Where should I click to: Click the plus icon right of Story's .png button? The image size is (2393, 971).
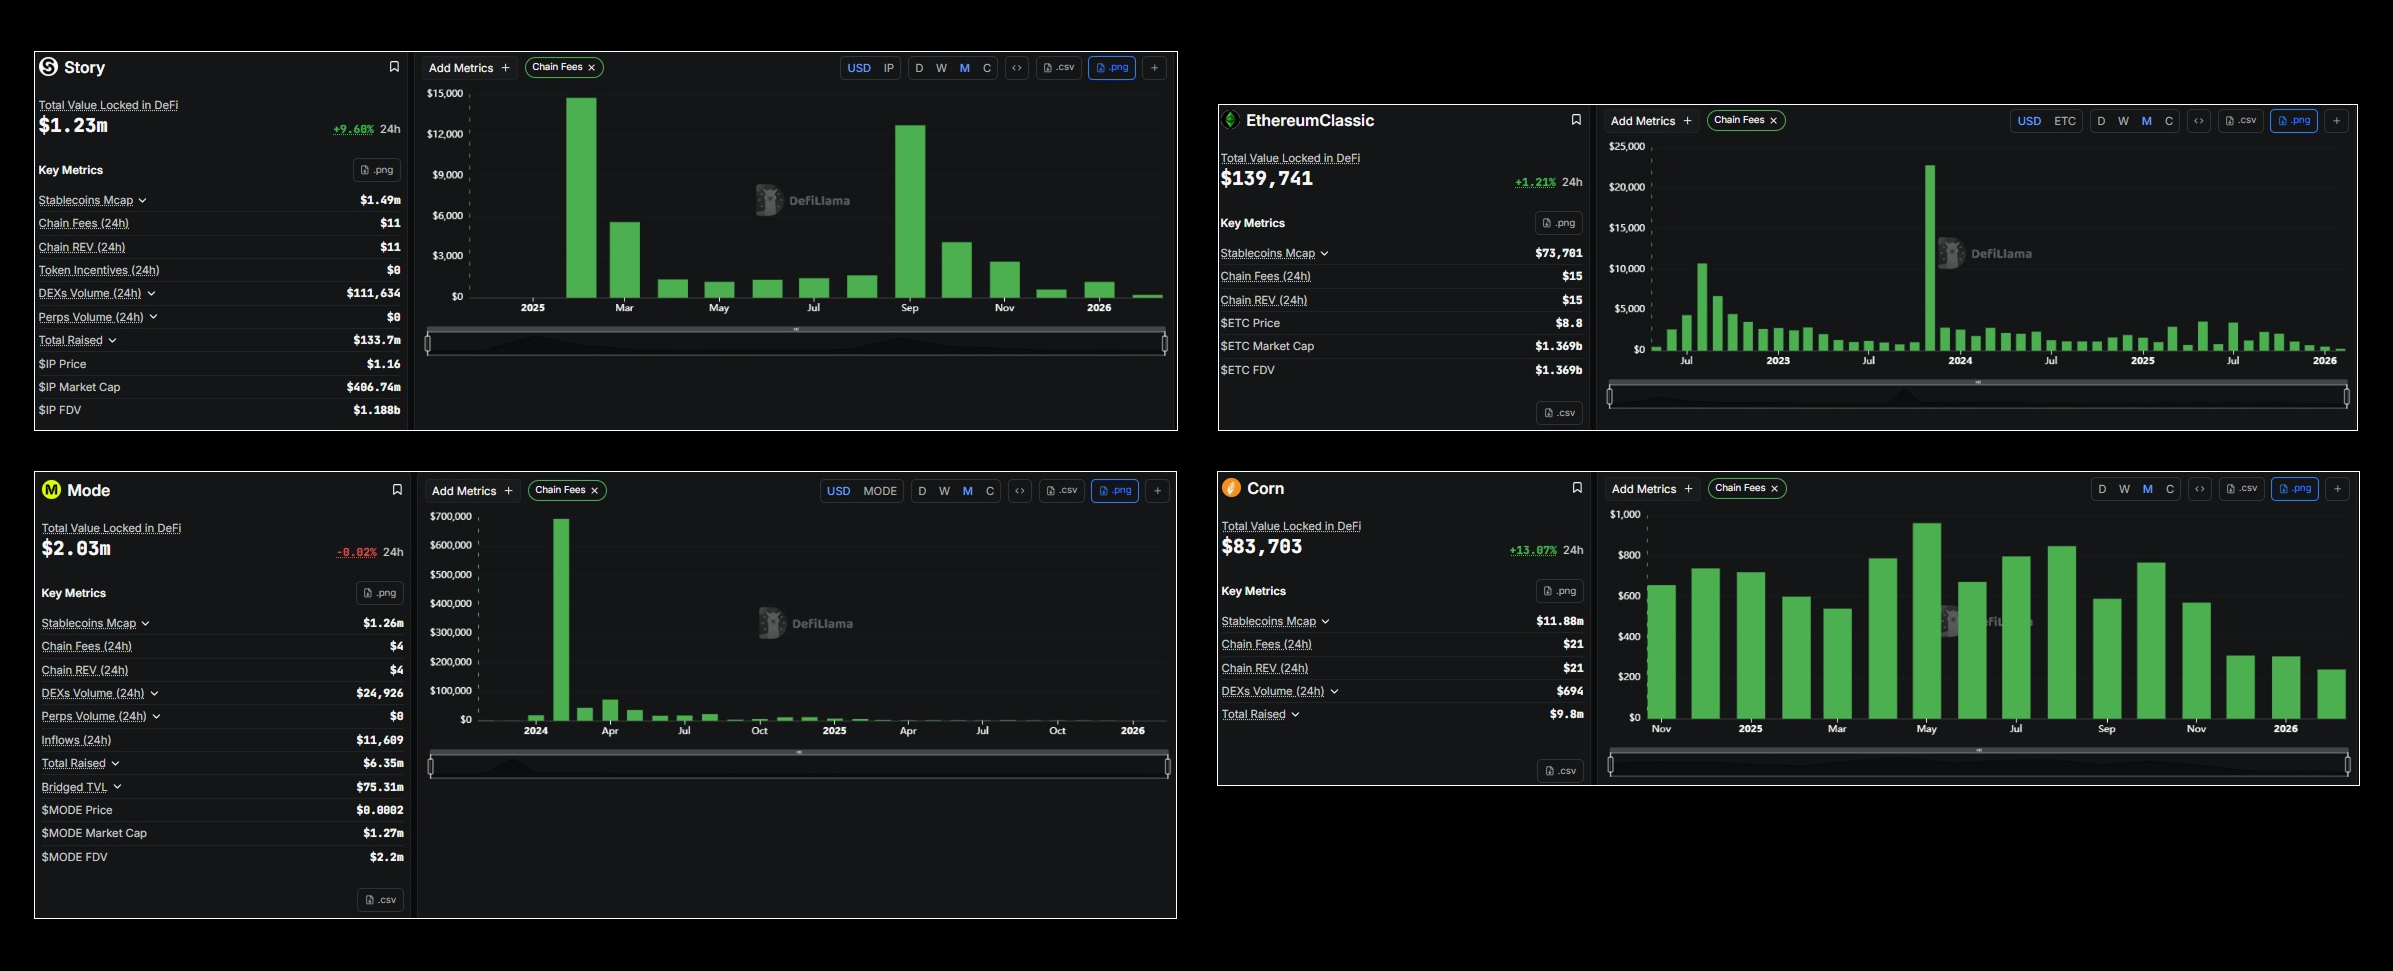click(1155, 68)
